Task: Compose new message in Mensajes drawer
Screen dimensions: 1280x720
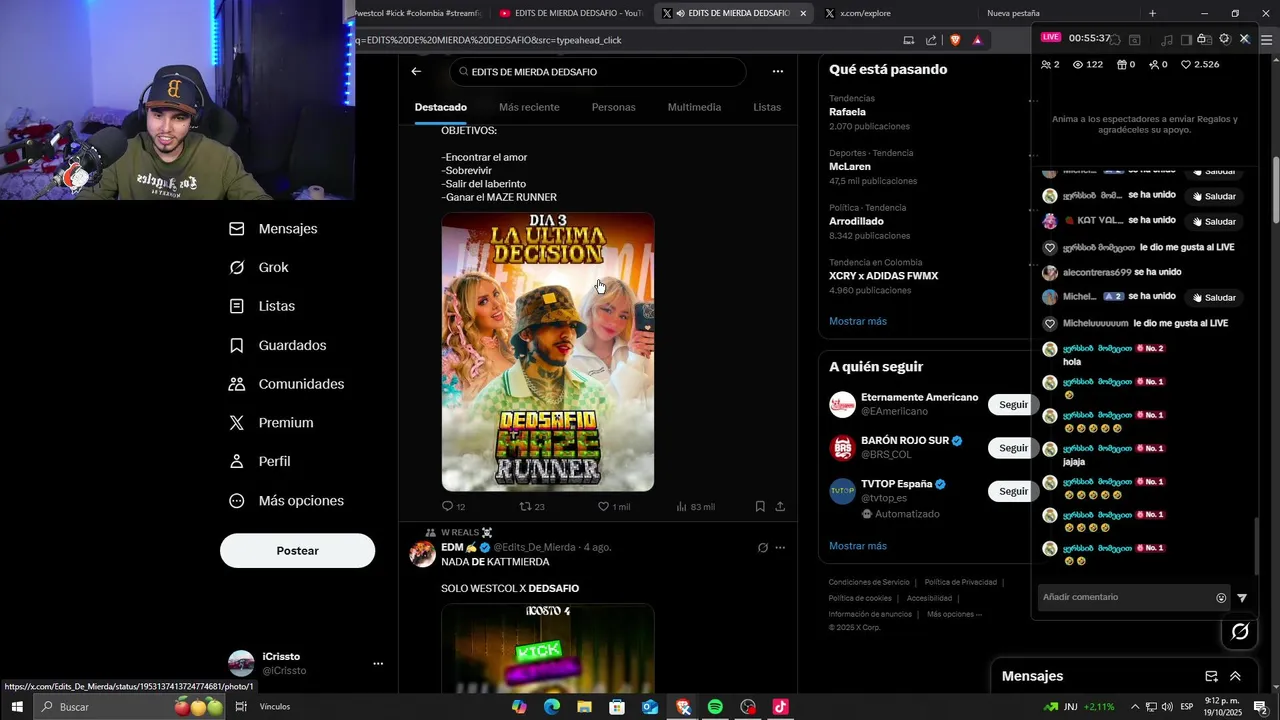Action: coord(1211,676)
